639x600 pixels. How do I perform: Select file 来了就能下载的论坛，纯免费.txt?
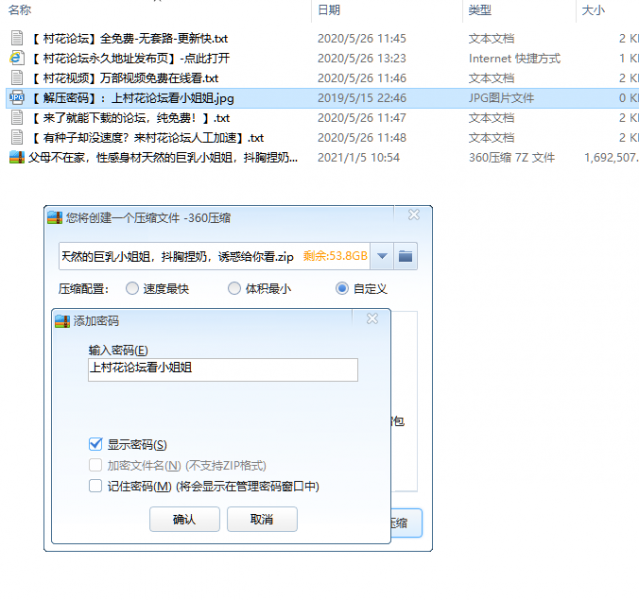point(131,118)
